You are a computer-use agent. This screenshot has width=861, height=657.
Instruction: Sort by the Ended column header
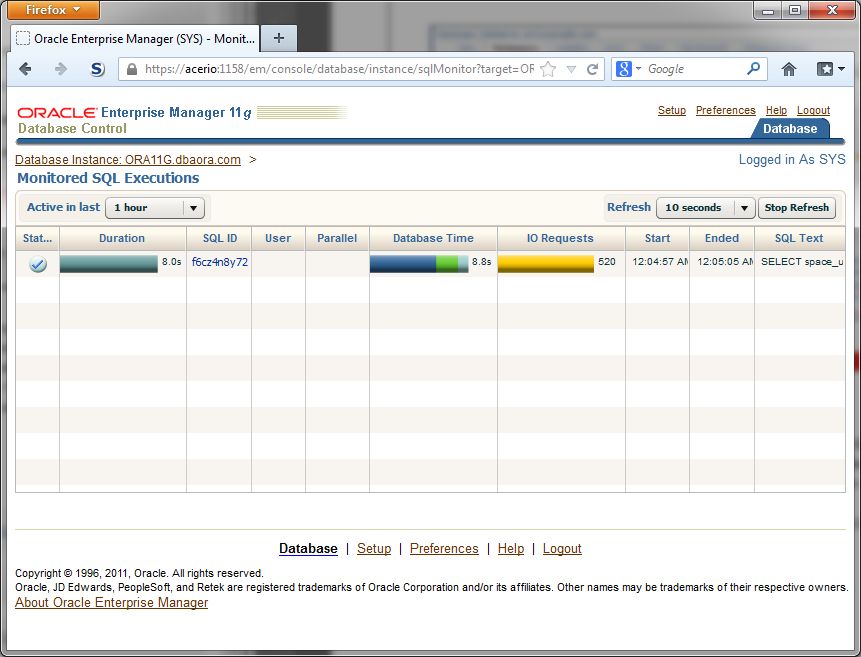pos(722,238)
